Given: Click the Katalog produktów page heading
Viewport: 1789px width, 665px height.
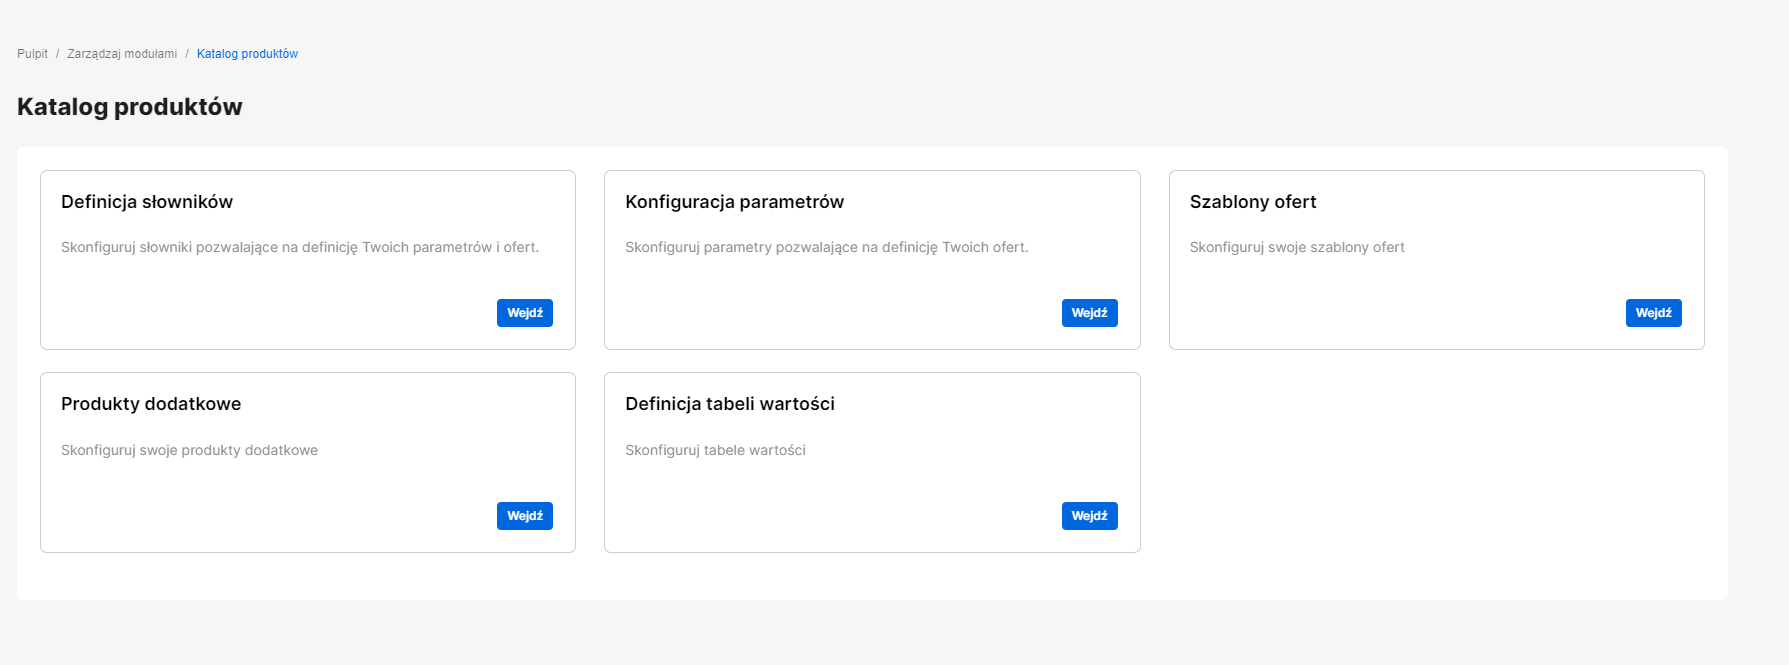Looking at the screenshot, I should click(130, 107).
